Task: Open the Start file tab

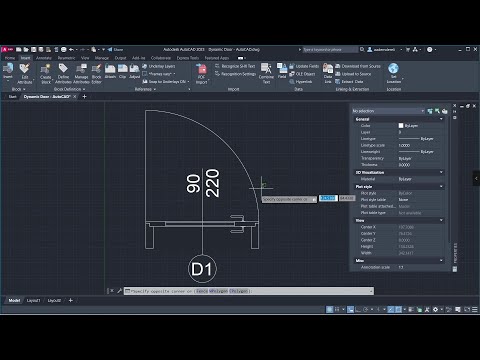Action: (12, 97)
